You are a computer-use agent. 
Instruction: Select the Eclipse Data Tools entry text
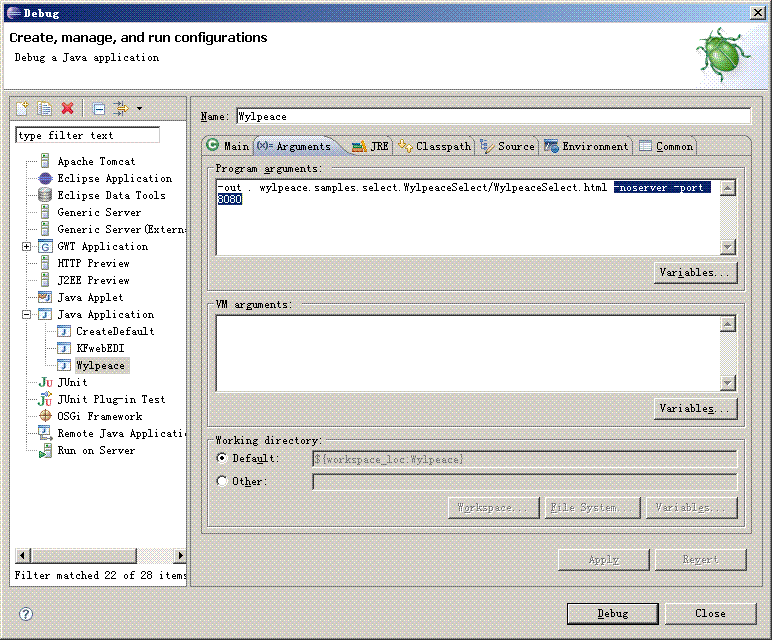(111, 195)
